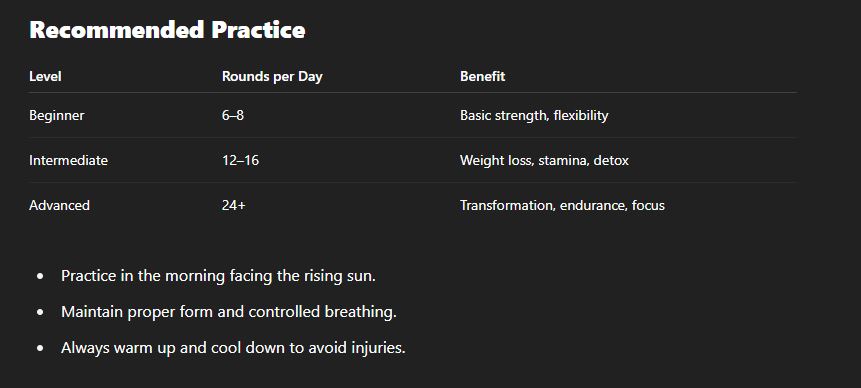Click the Advanced row label
Image resolution: width=861 pixels, height=388 pixels.
click(59, 205)
